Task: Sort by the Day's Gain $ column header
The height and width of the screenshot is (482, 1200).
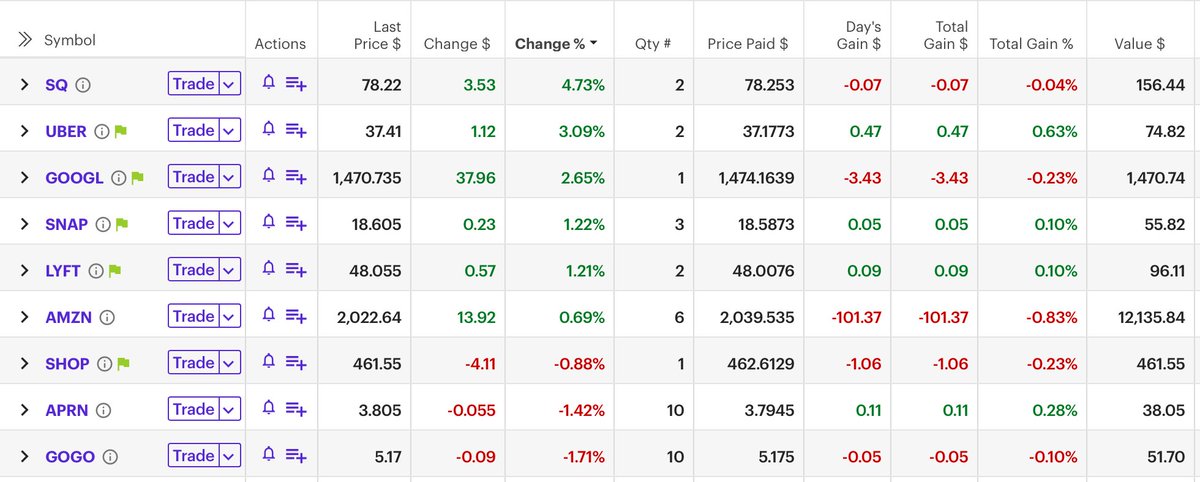Action: coord(857,36)
